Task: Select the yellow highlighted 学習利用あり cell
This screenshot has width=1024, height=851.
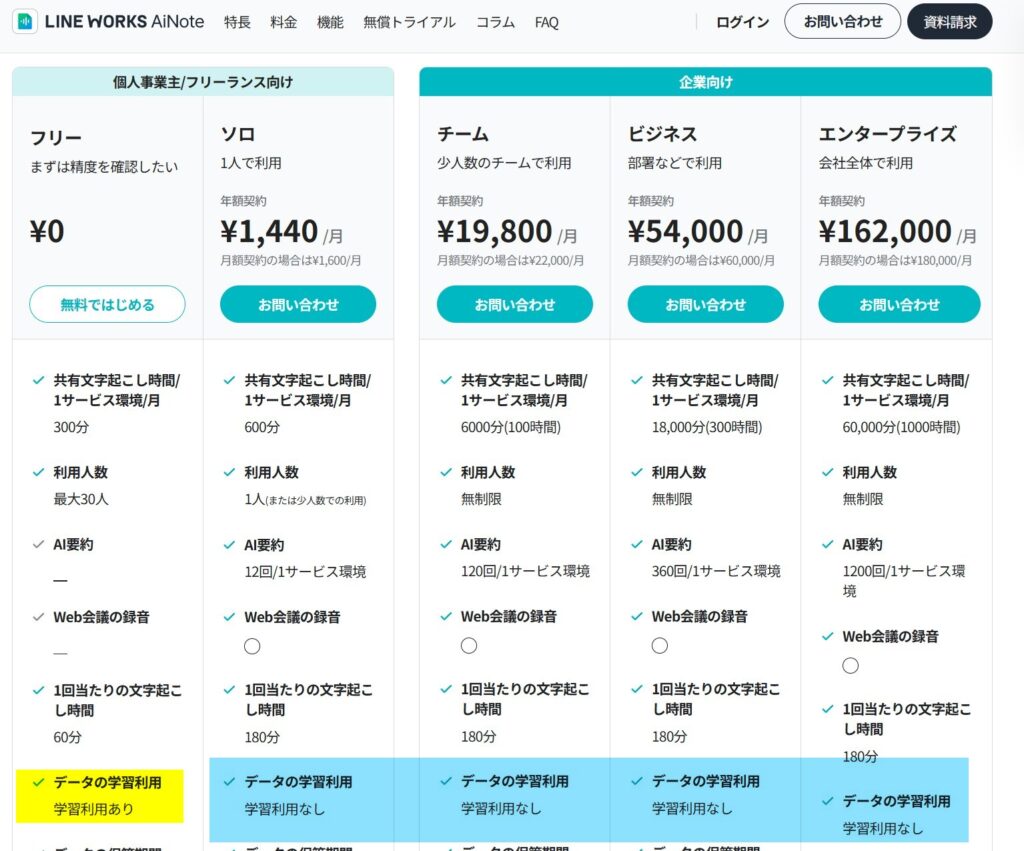Action: [100, 796]
